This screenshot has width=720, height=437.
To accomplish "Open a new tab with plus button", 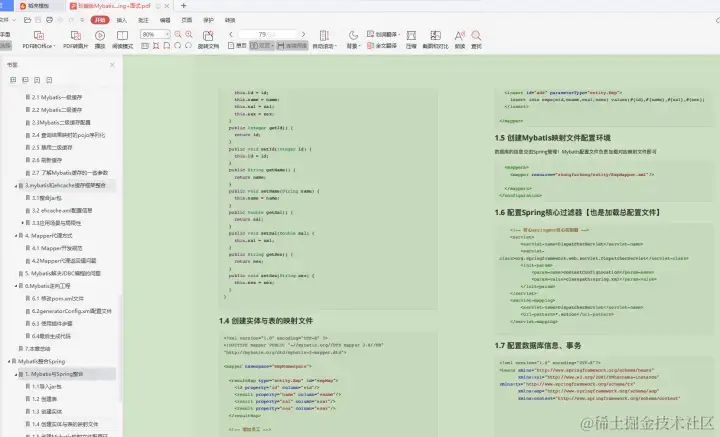I will point(184,6).
